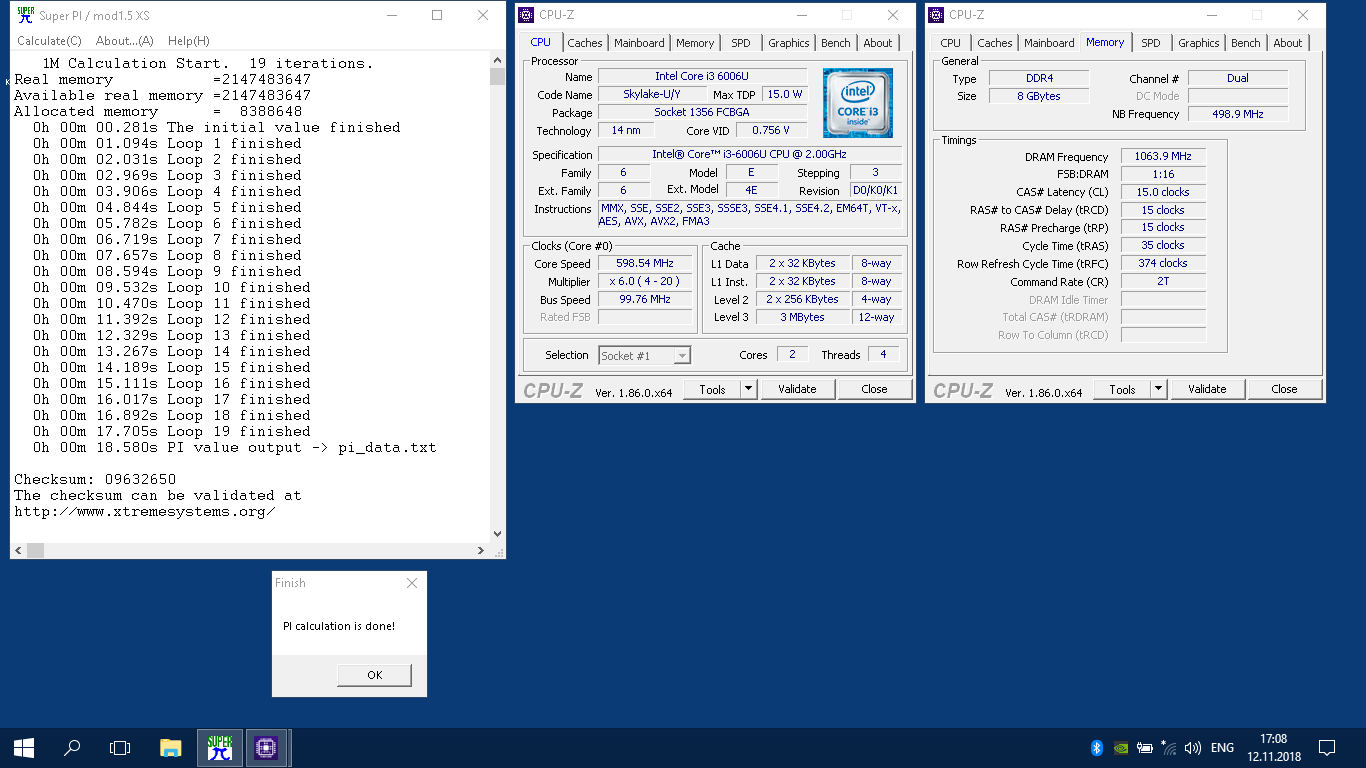Open the notification center icon
This screenshot has height=768, width=1366.
click(x=1327, y=747)
